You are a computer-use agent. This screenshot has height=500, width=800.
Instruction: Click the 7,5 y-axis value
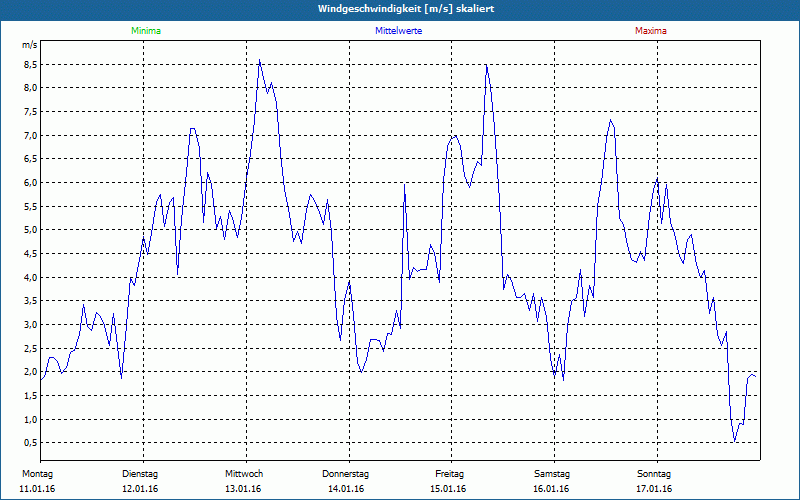30,111
